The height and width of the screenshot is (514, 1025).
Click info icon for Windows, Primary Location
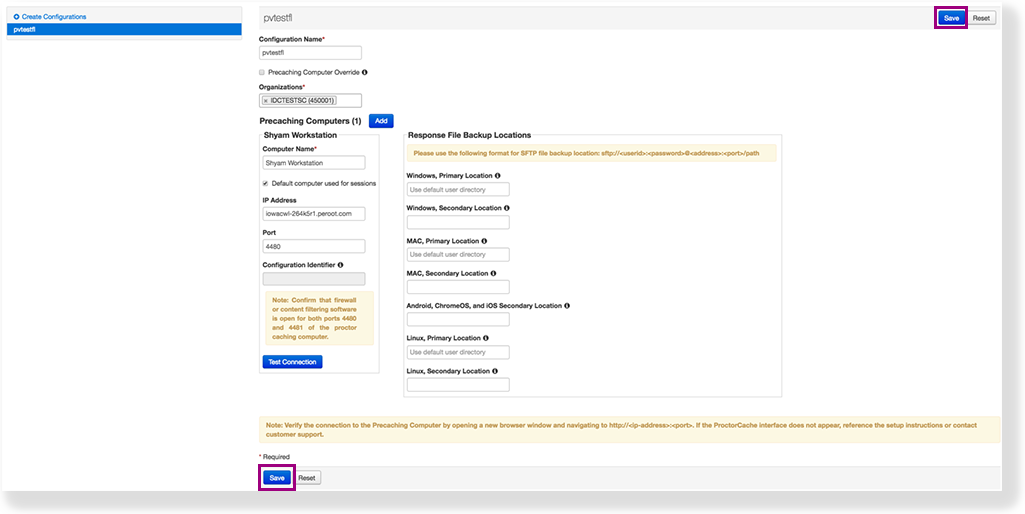coord(498,176)
